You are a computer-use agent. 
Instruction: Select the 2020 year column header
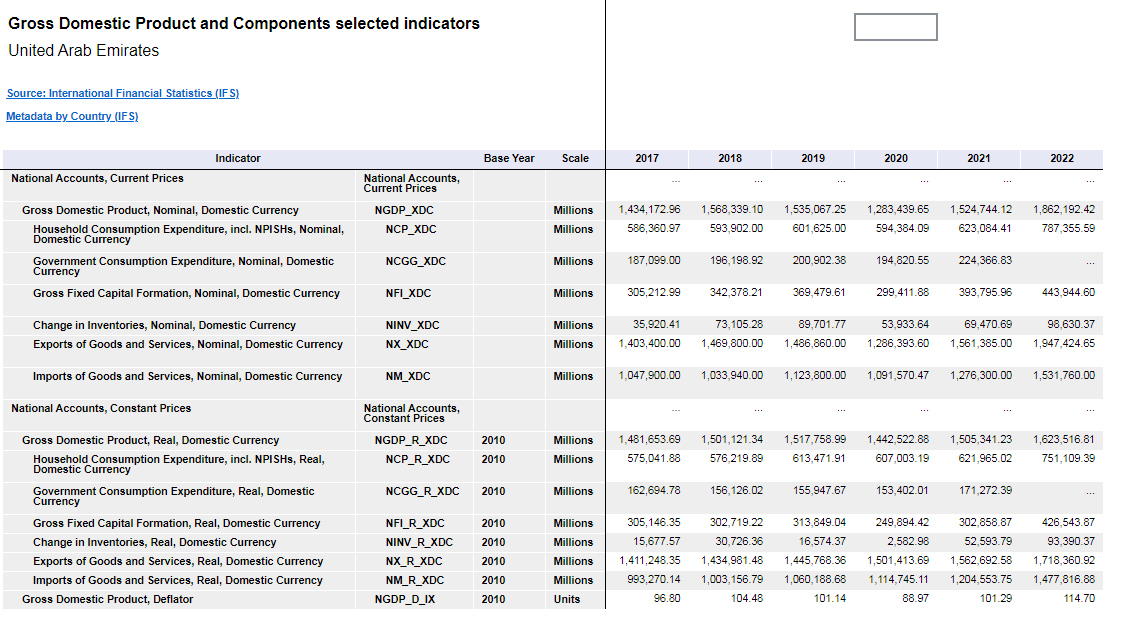(896, 158)
